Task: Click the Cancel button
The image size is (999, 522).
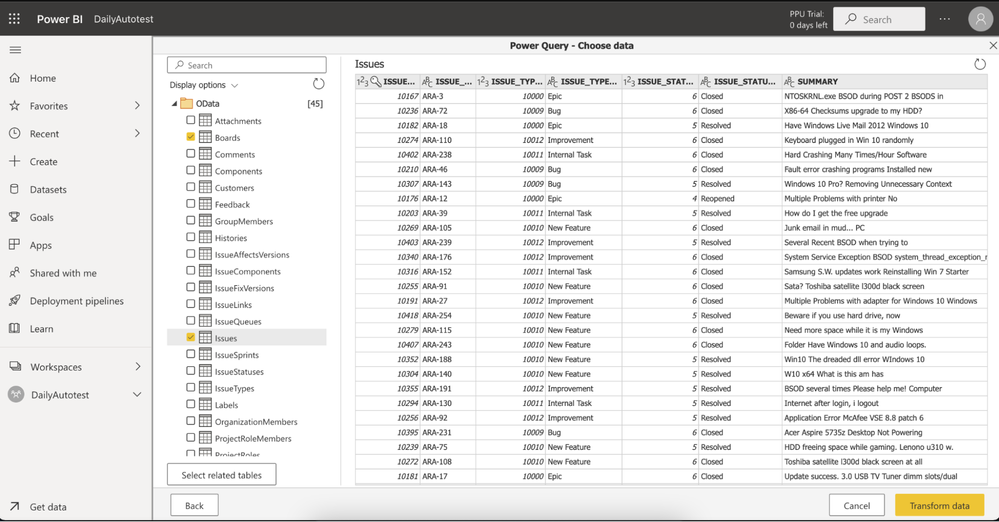Action: tap(856, 505)
